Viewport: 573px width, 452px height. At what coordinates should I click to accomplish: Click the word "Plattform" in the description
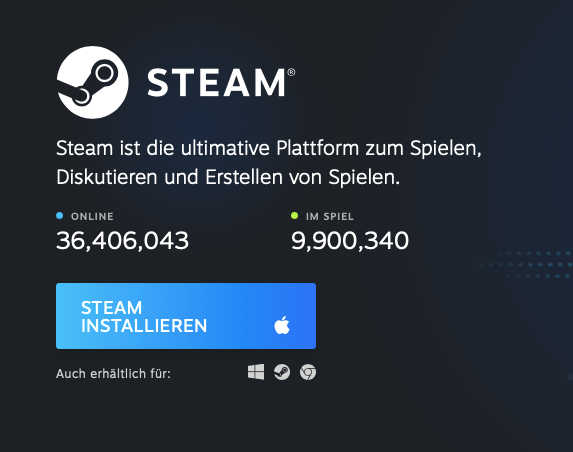tap(318, 148)
